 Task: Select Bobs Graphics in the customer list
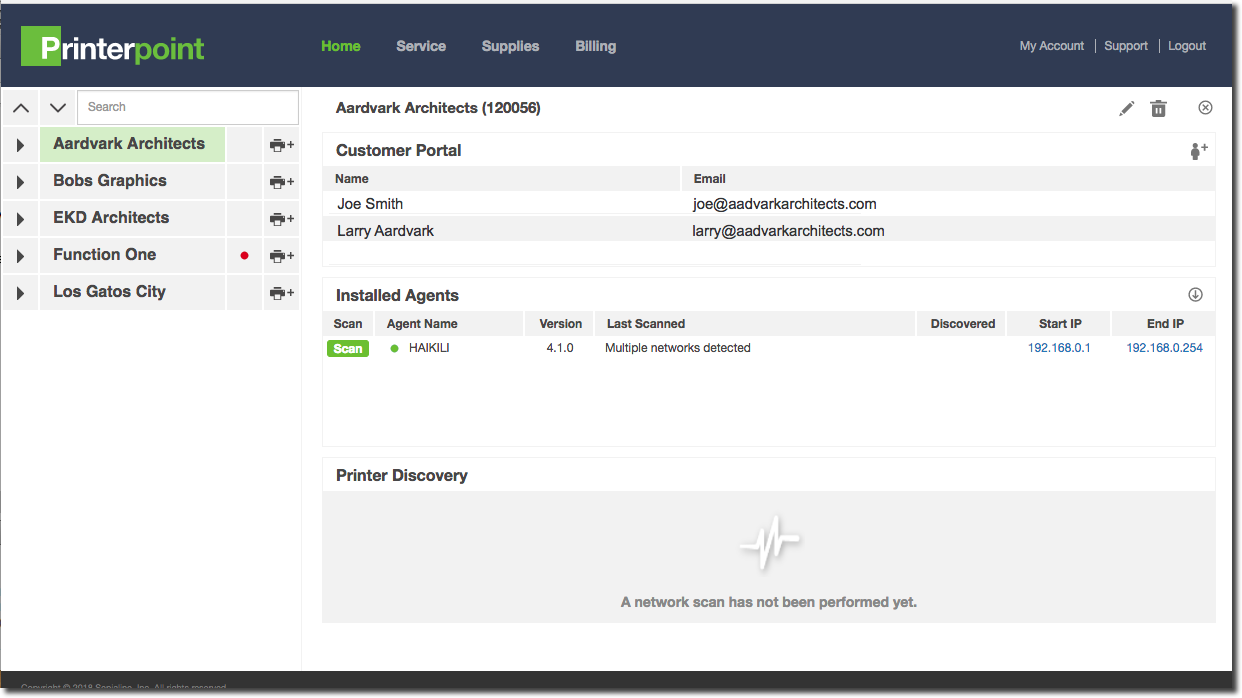[x=110, y=181]
